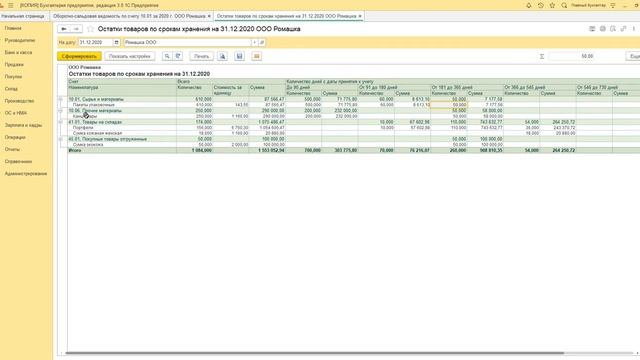The image size is (640, 360).
Task: Select highlighted cell 50,000 in Пакеты row
Action: (449, 105)
